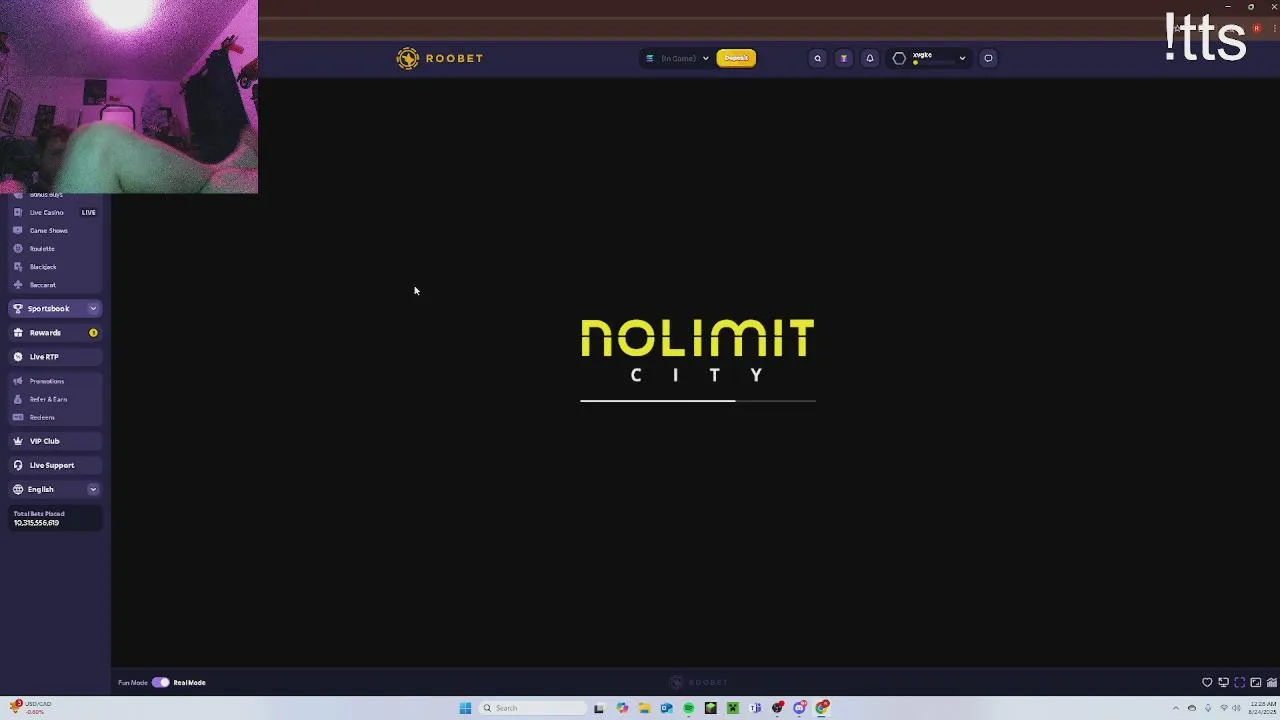1280x720 pixels.
Task: Open Minecraft Creeper icon on taskbar
Action: point(733,708)
